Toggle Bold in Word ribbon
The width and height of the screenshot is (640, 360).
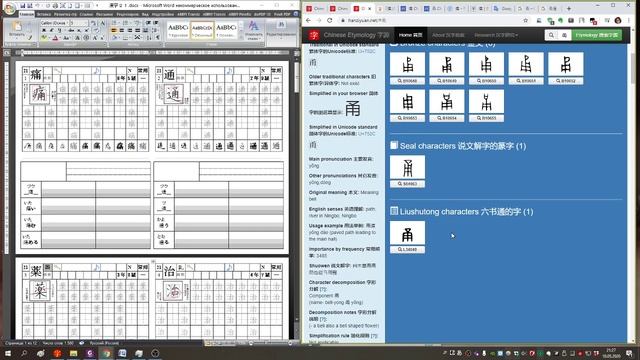pos(44,30)
